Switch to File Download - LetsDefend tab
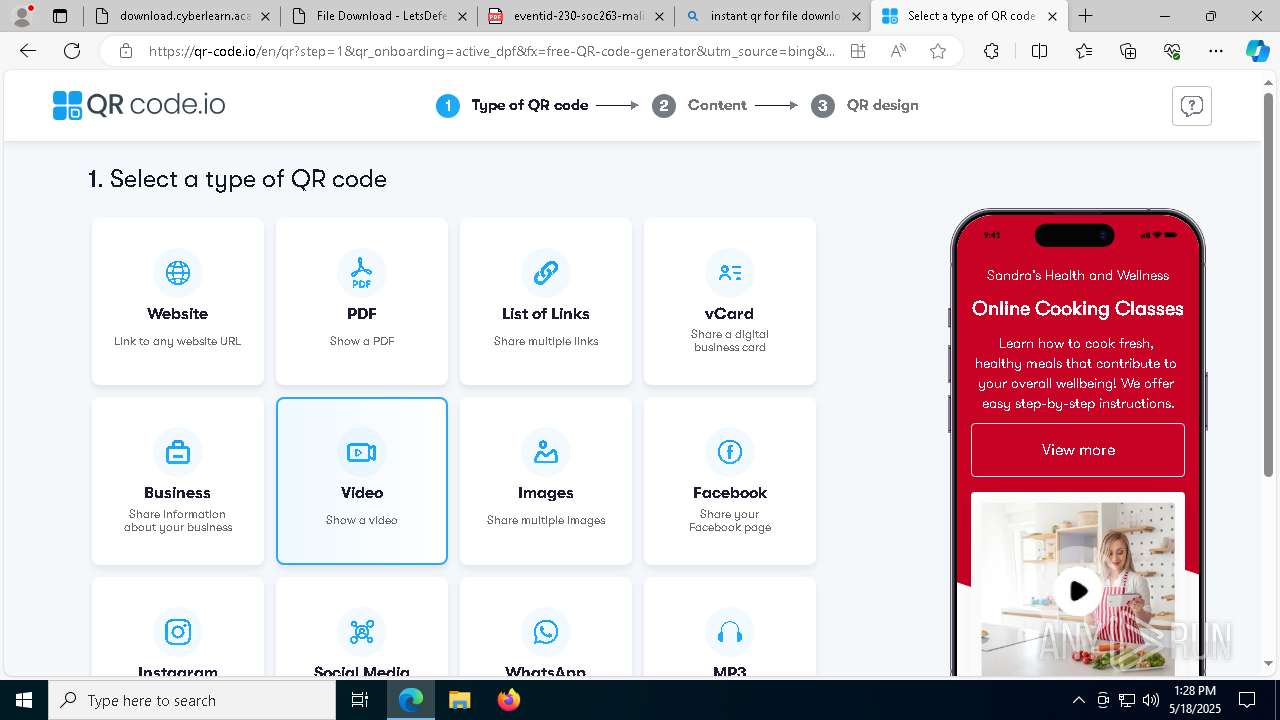The height and width of the screenshot is (720, 1280). click(378, 16)
